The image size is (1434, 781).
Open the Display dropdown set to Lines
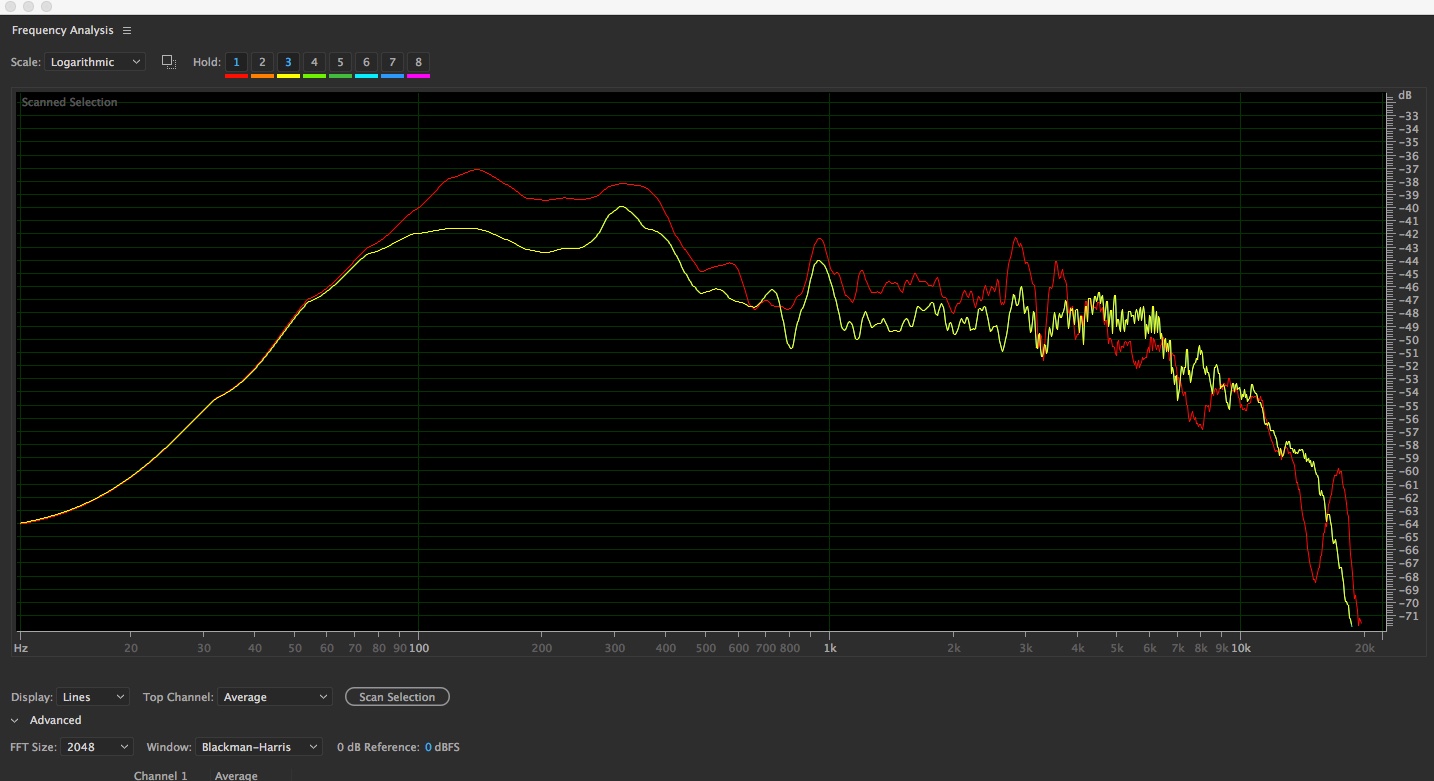click(x=93, y=697)
